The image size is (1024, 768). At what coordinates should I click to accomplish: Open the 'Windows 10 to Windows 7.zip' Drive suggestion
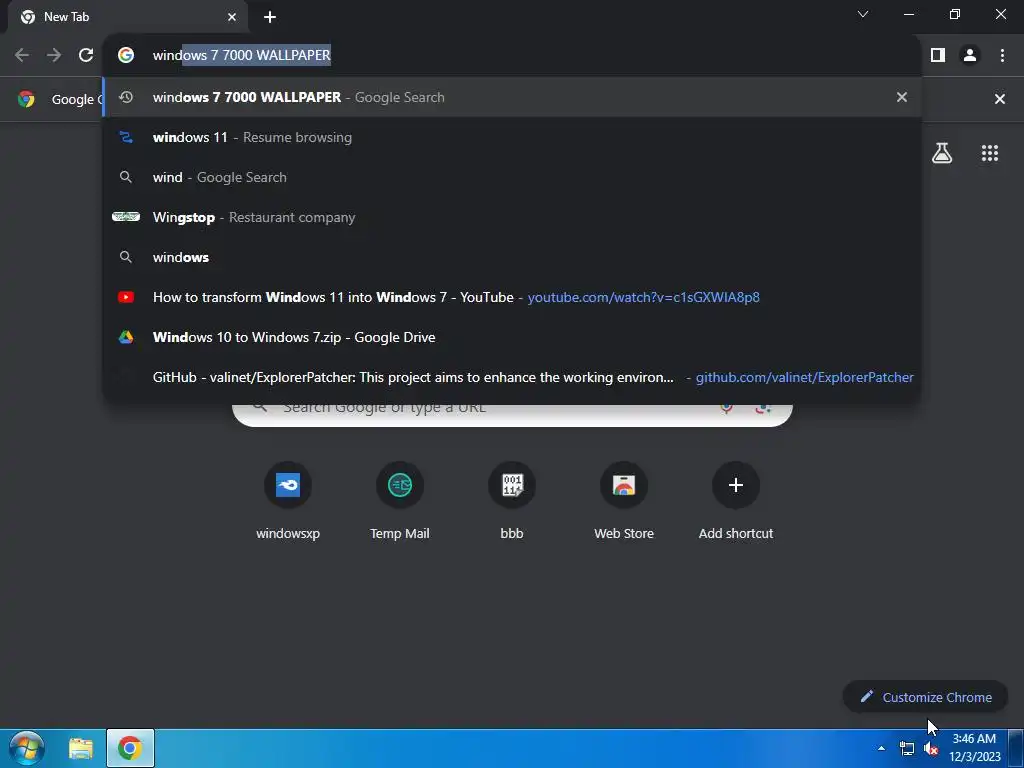click(x=513, y=337)
